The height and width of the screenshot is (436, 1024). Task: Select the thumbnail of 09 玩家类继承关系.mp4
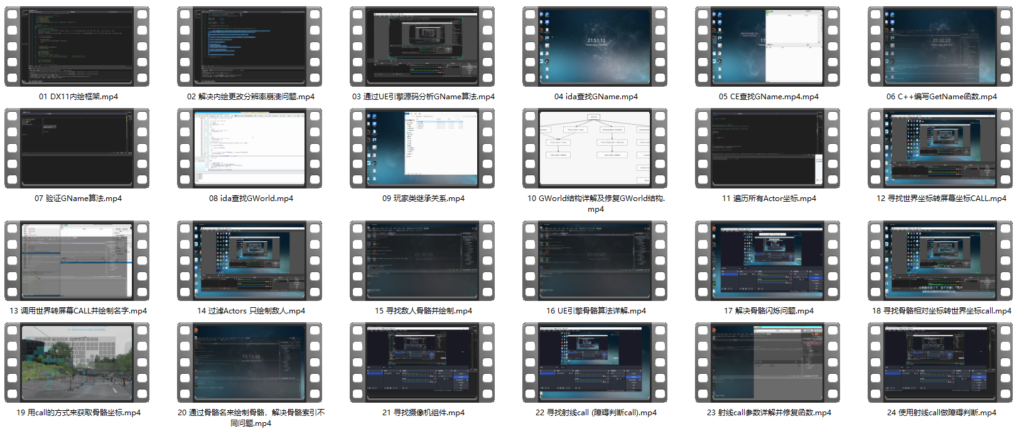423,149
